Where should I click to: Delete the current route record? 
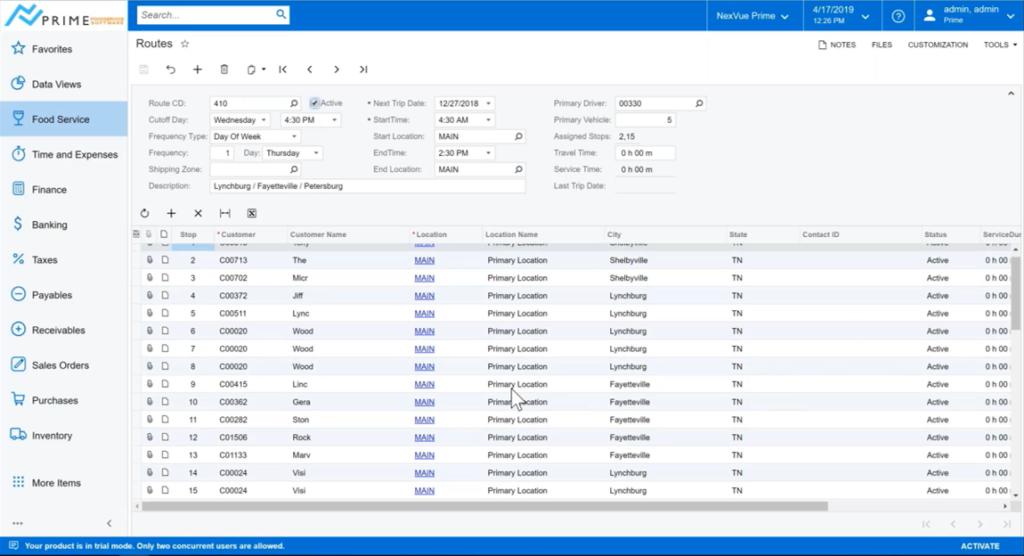click(224, 69)
